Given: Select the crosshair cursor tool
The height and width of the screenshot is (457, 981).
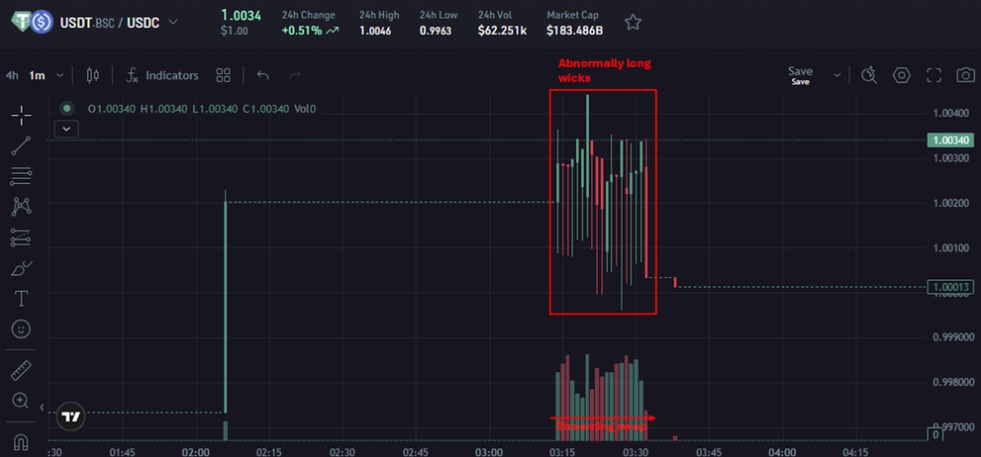Looking at the screenshot, I should coord(20,115).
